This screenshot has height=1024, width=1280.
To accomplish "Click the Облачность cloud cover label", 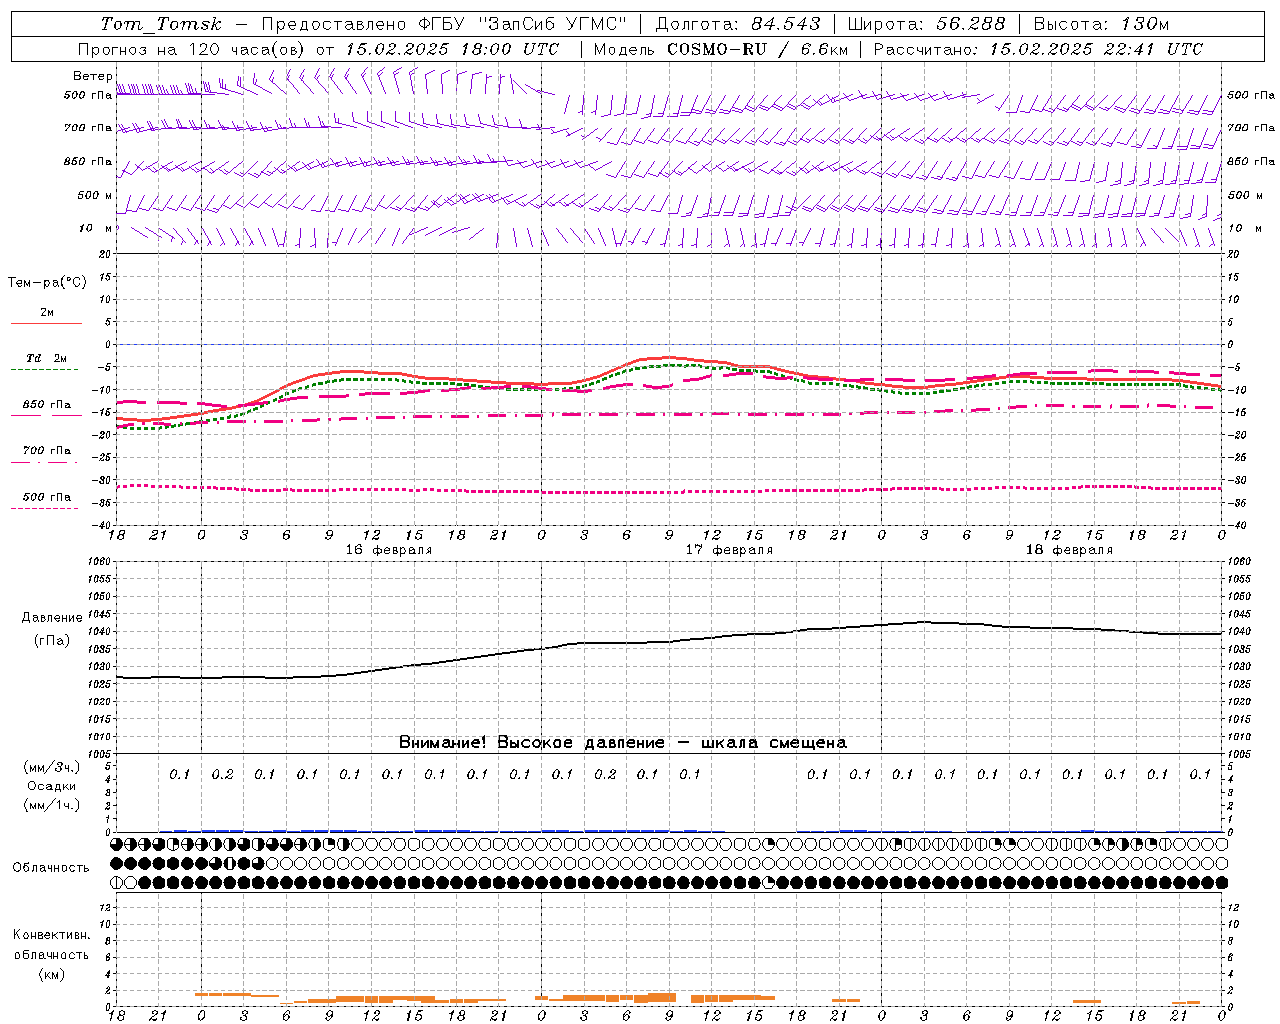I will [x=51, y=868].
